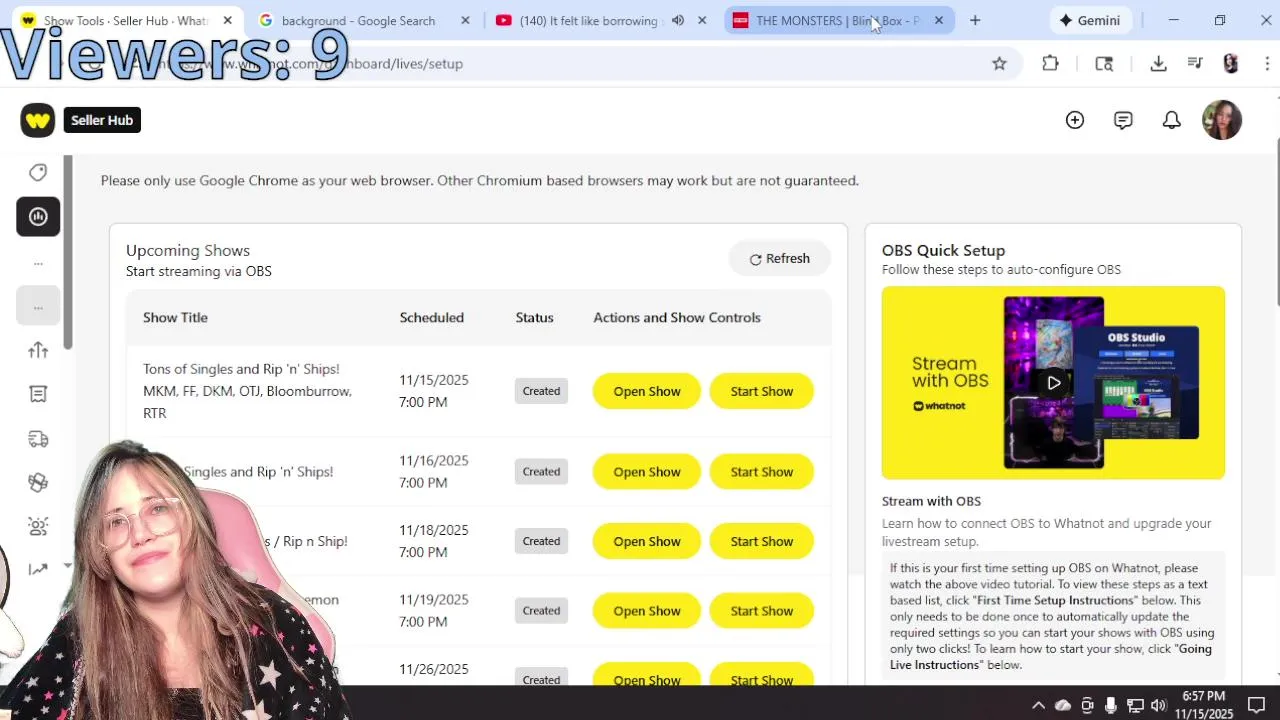Open the people community icon in sidebar
This screenshot has width=1280, height=720.
coord(38,526)
